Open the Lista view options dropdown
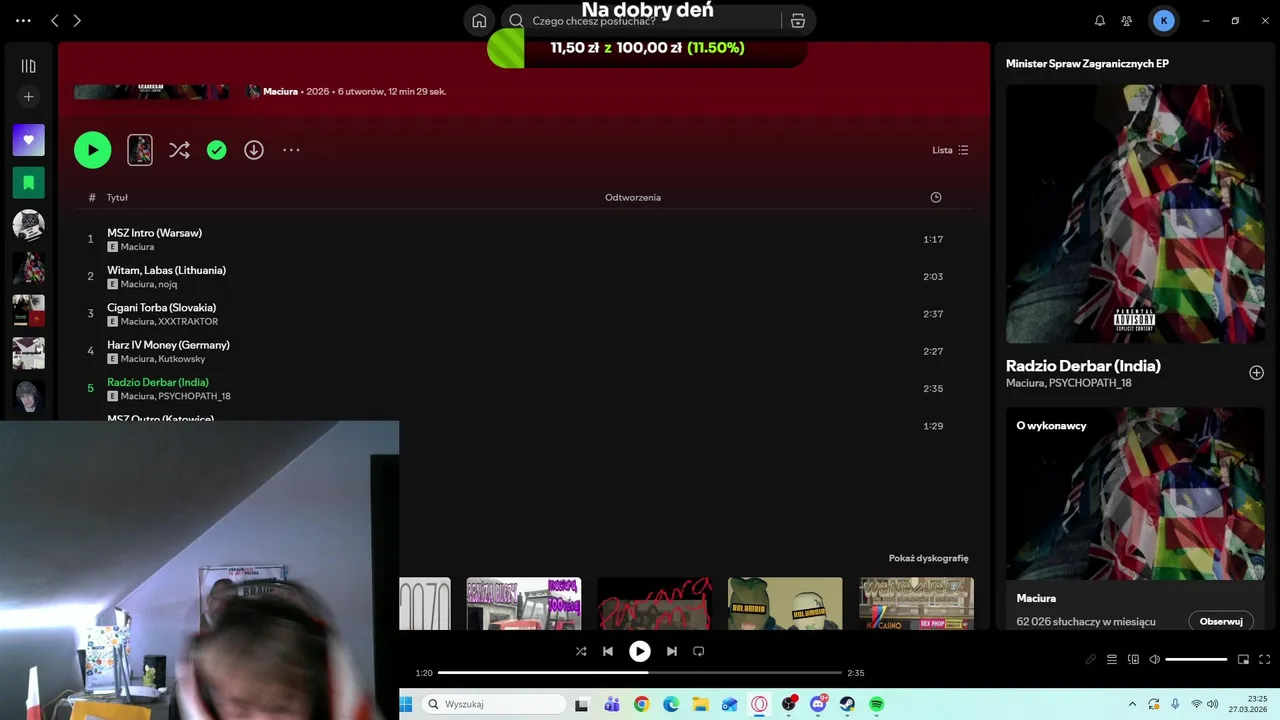Viewport: 1280px width, 720px height. click(x=950, y=150)
